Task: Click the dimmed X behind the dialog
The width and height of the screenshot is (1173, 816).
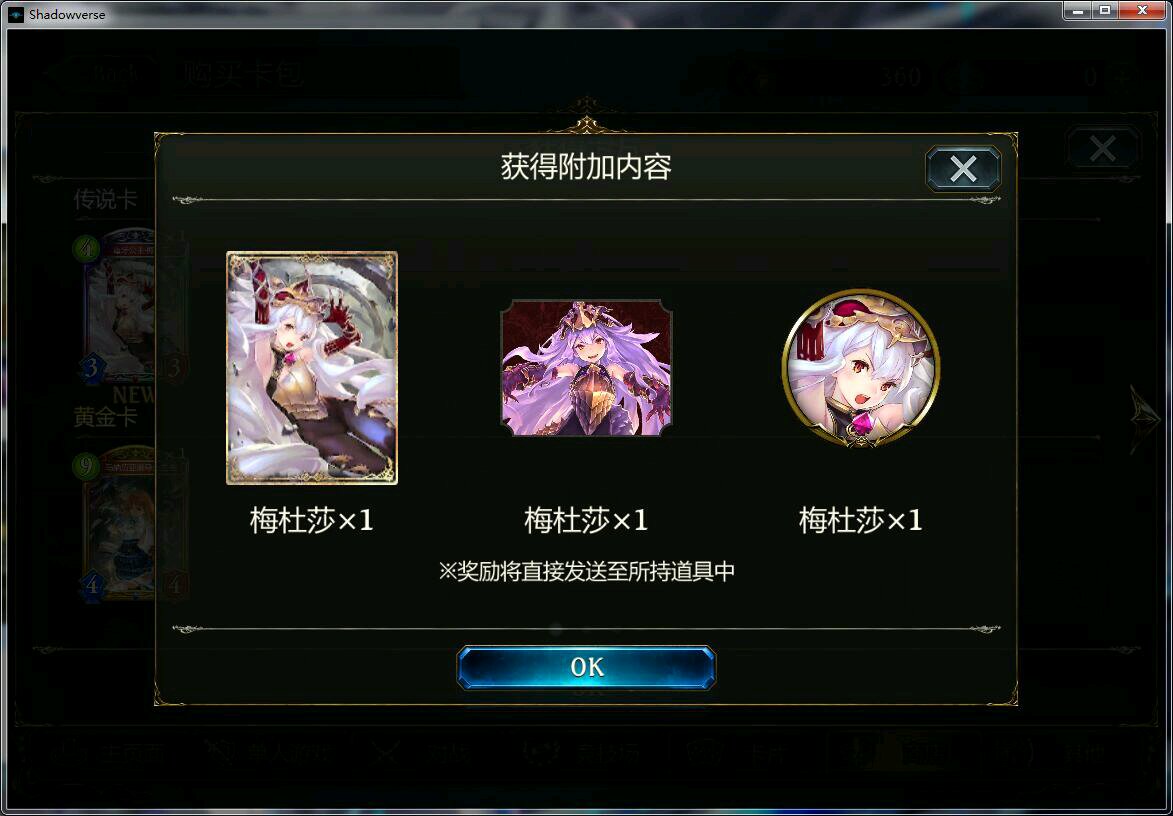Action: click(1103, 148)
